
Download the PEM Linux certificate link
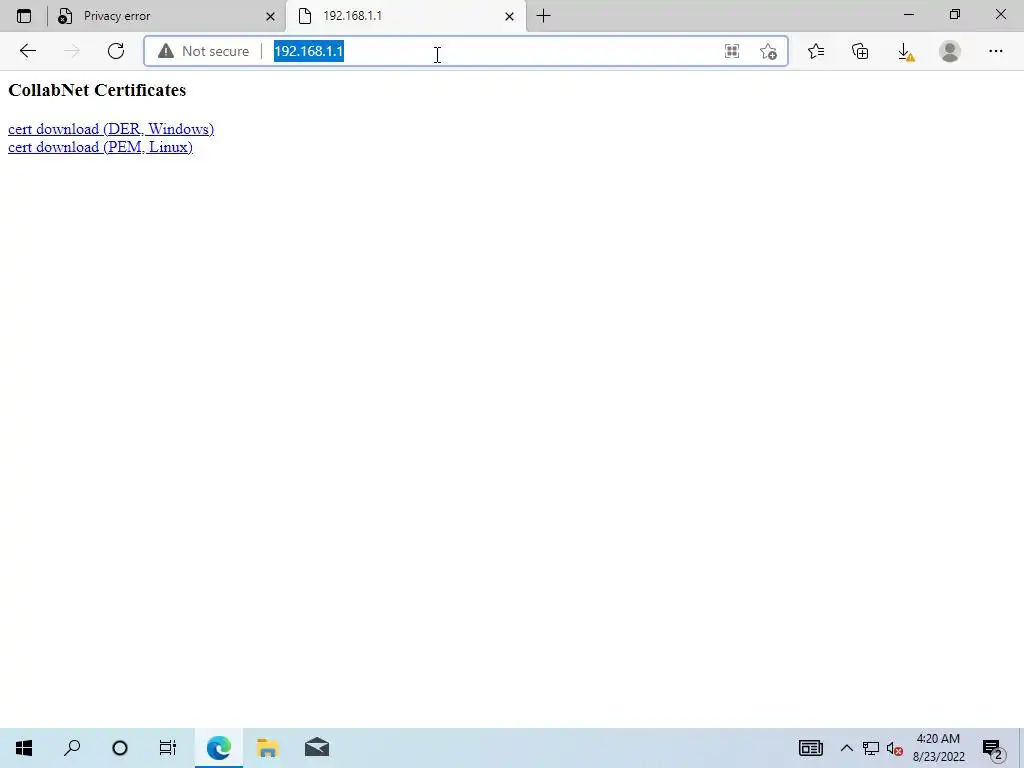[100, 147]
